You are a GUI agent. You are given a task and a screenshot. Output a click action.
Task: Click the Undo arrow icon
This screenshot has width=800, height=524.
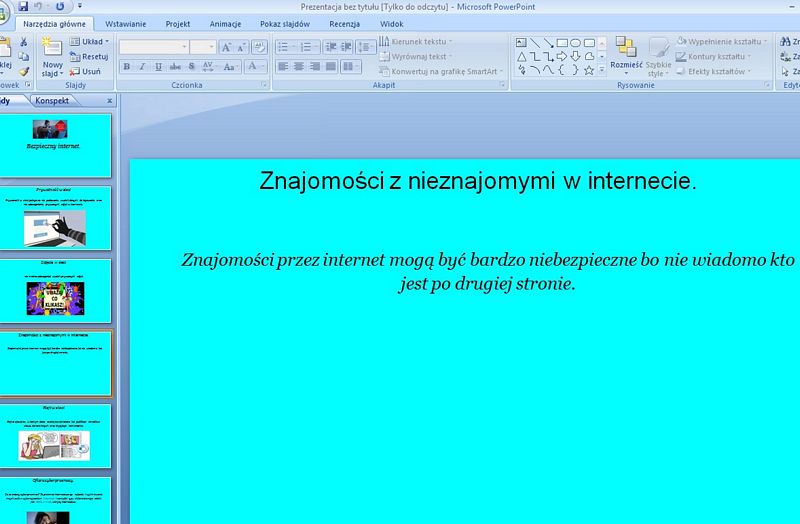tap(38, 6)
